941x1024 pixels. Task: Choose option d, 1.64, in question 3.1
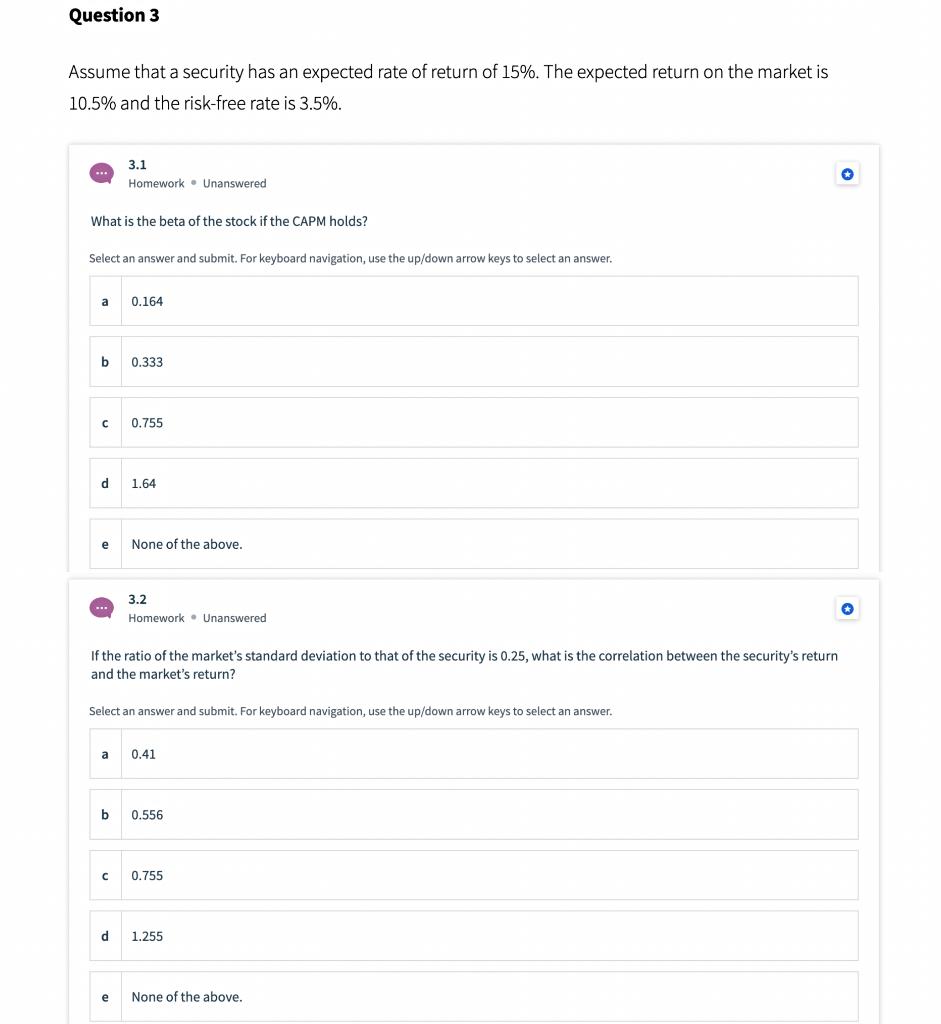[x=472, y=483]
